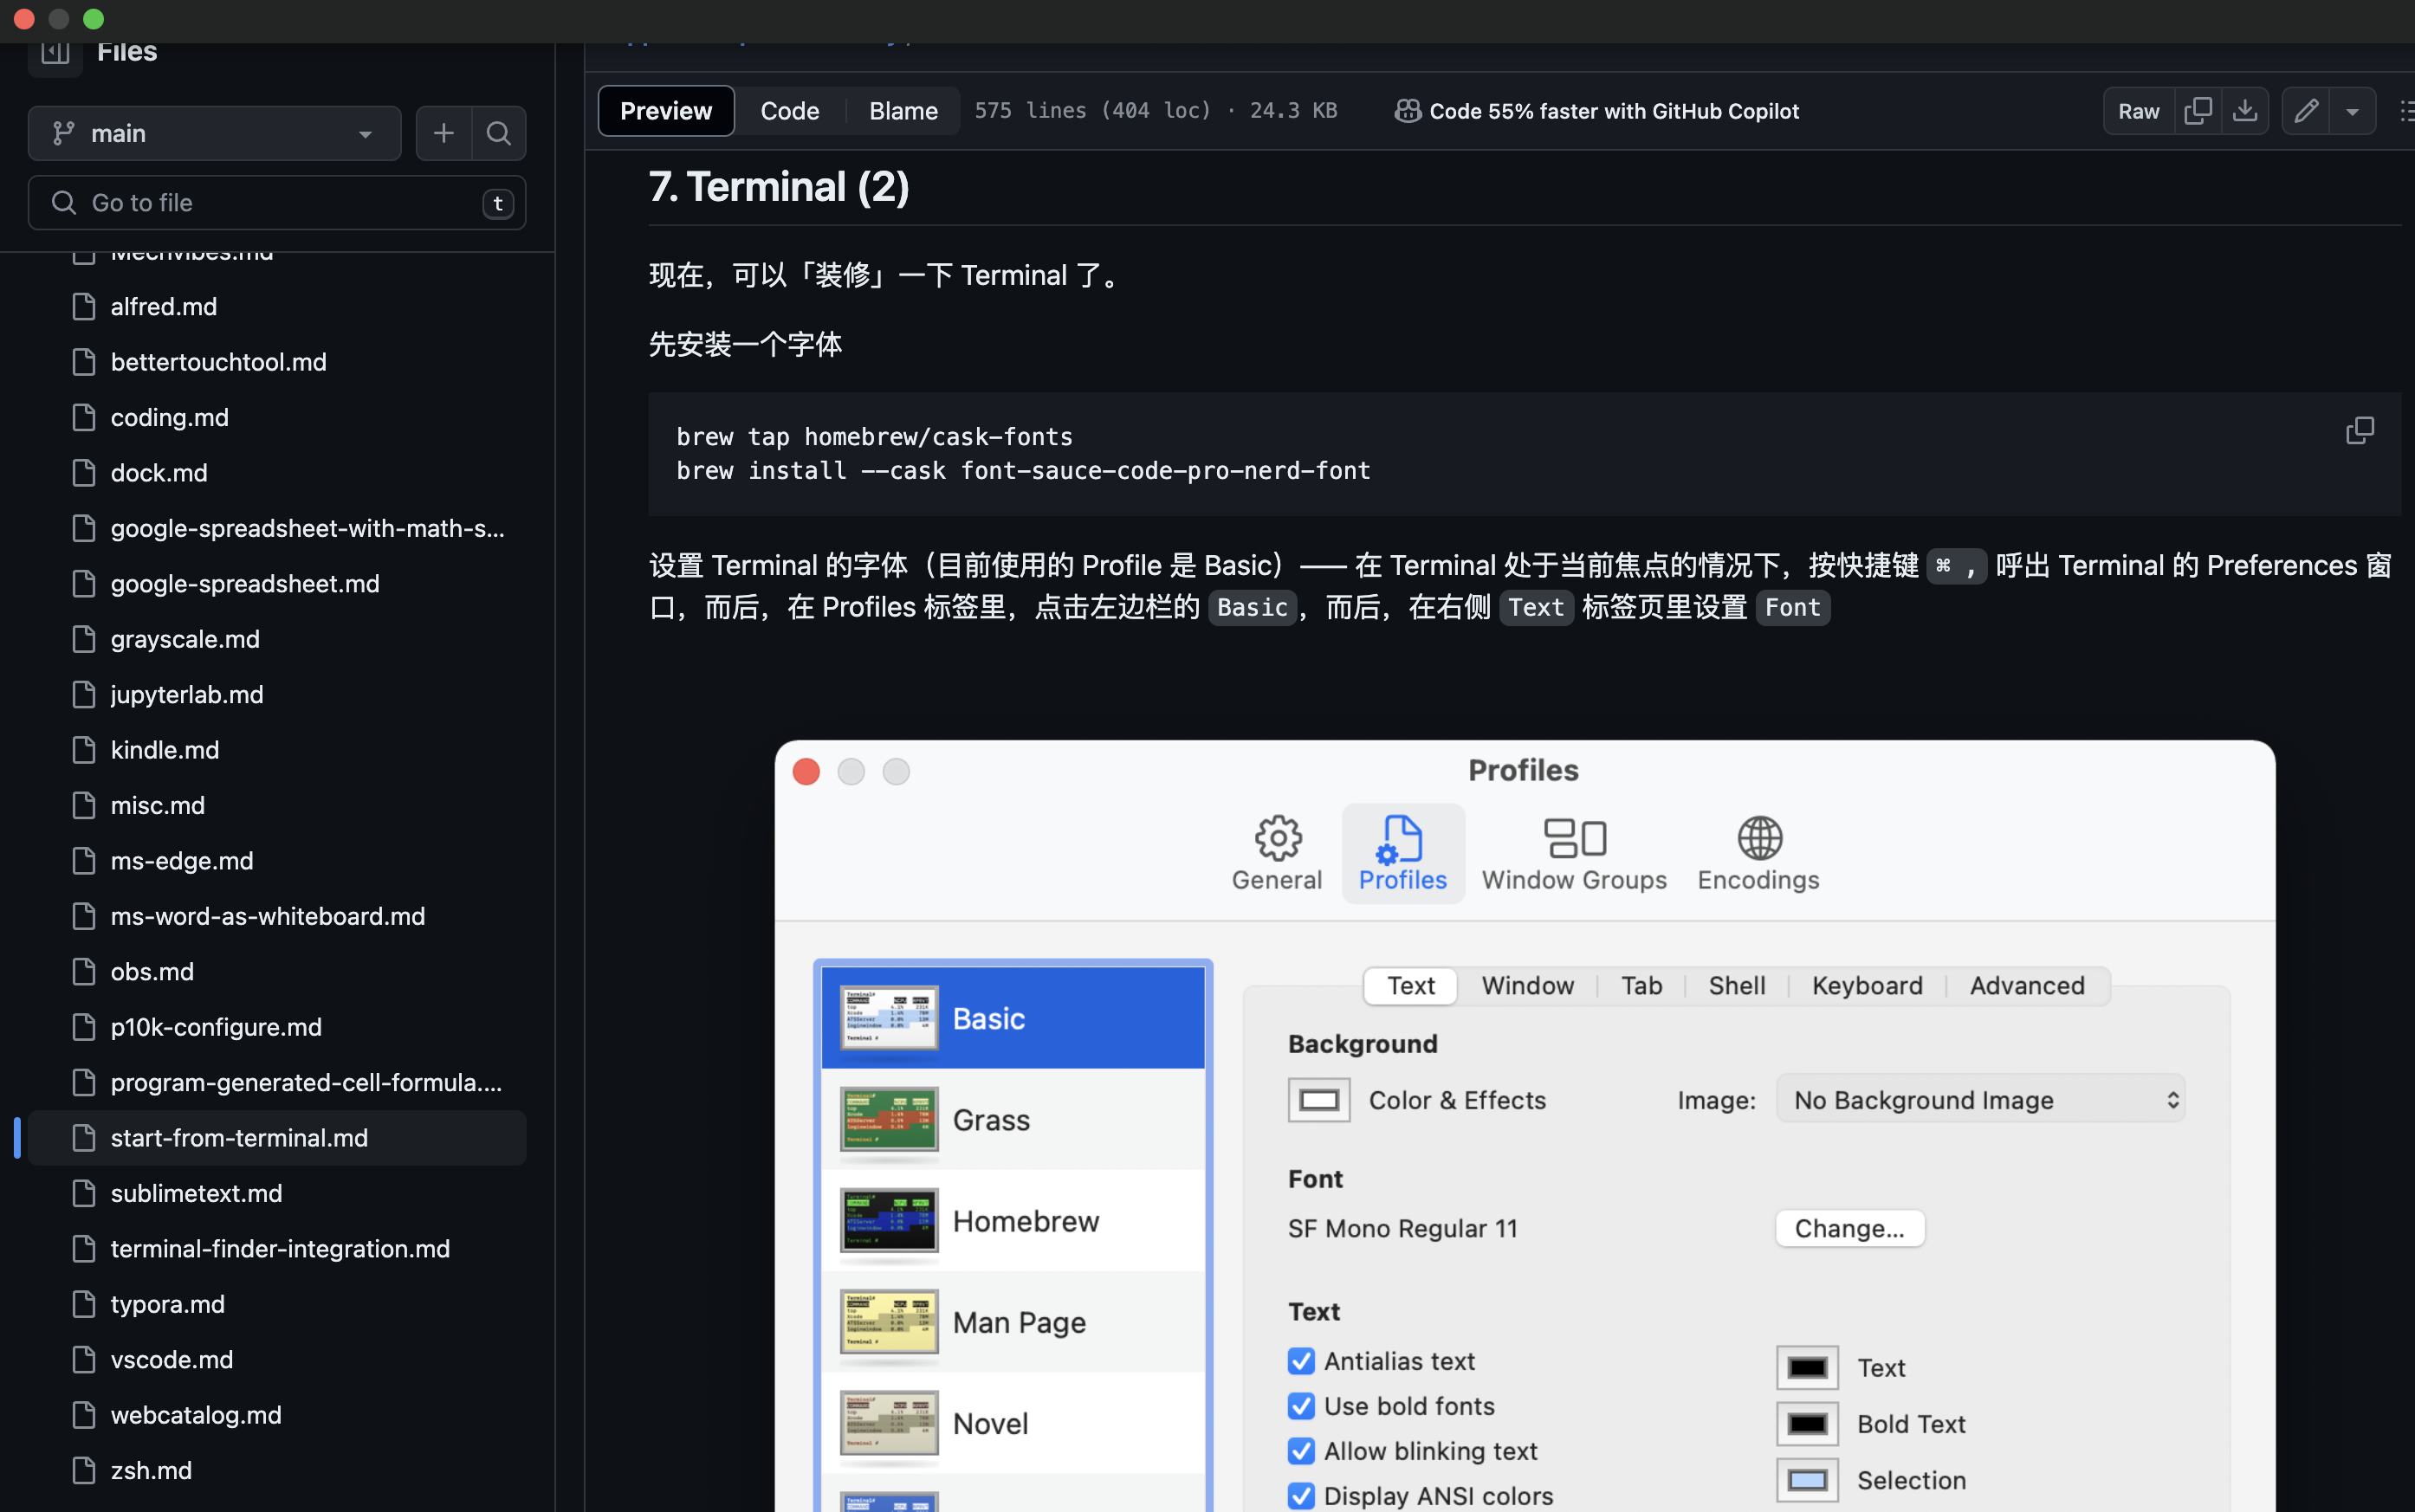Image resolution: width=2415 pixels, height=1512 pixels.
Task: Click the add file plus icon
Action: tap(443, 133)
